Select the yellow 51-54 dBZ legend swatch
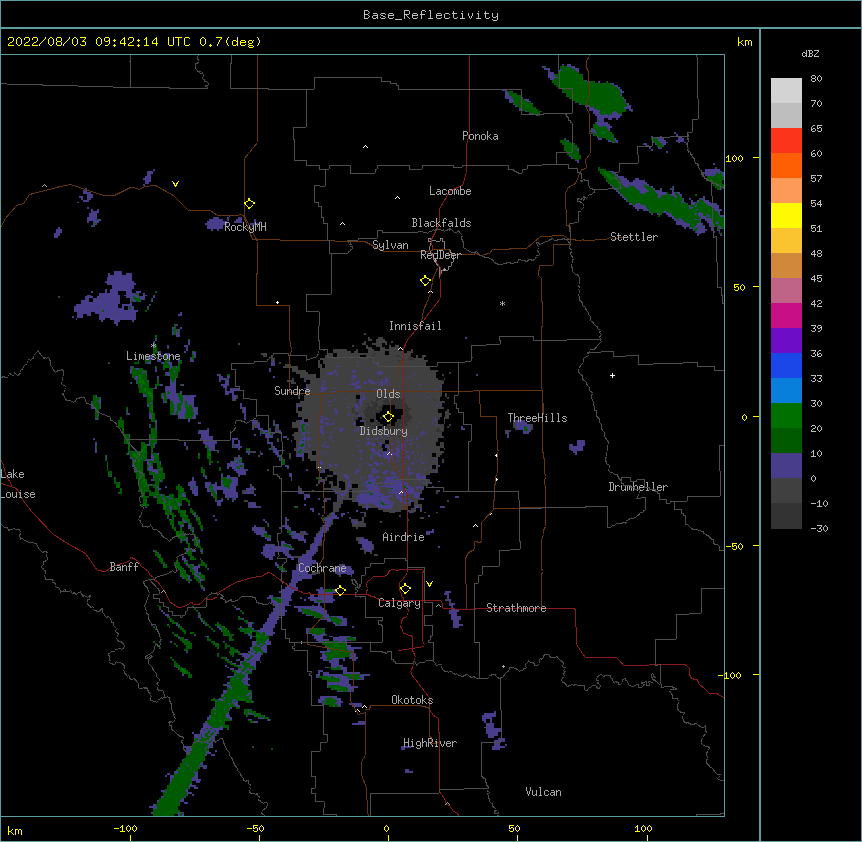 coord(786,215)
